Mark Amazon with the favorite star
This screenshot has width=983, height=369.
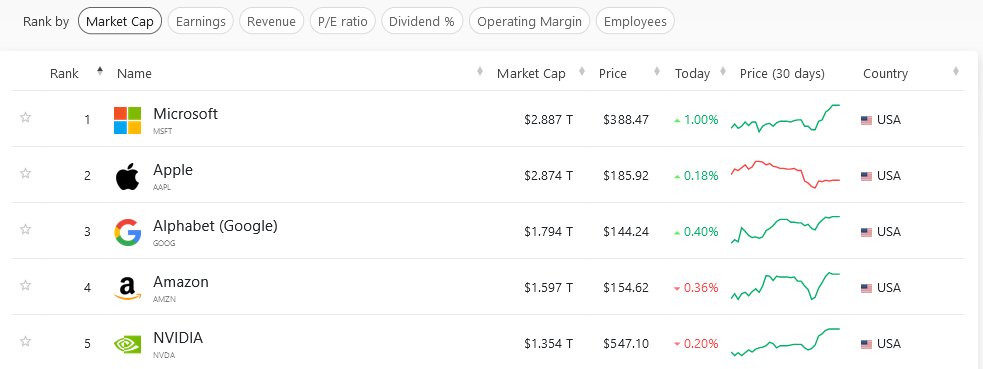click(x=25, y=285)
